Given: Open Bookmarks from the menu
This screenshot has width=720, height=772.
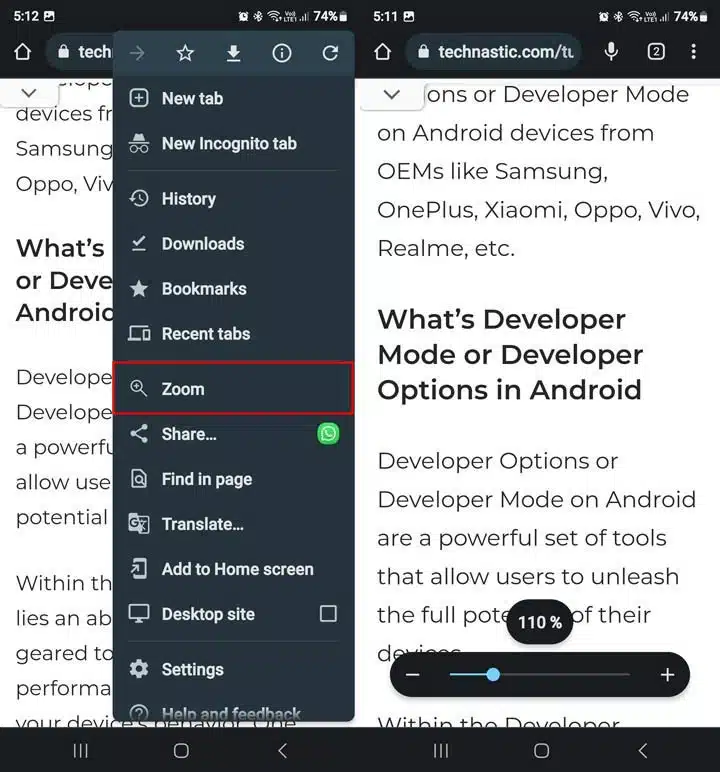Looking at the screenshot, I should [x=233, y=289].
